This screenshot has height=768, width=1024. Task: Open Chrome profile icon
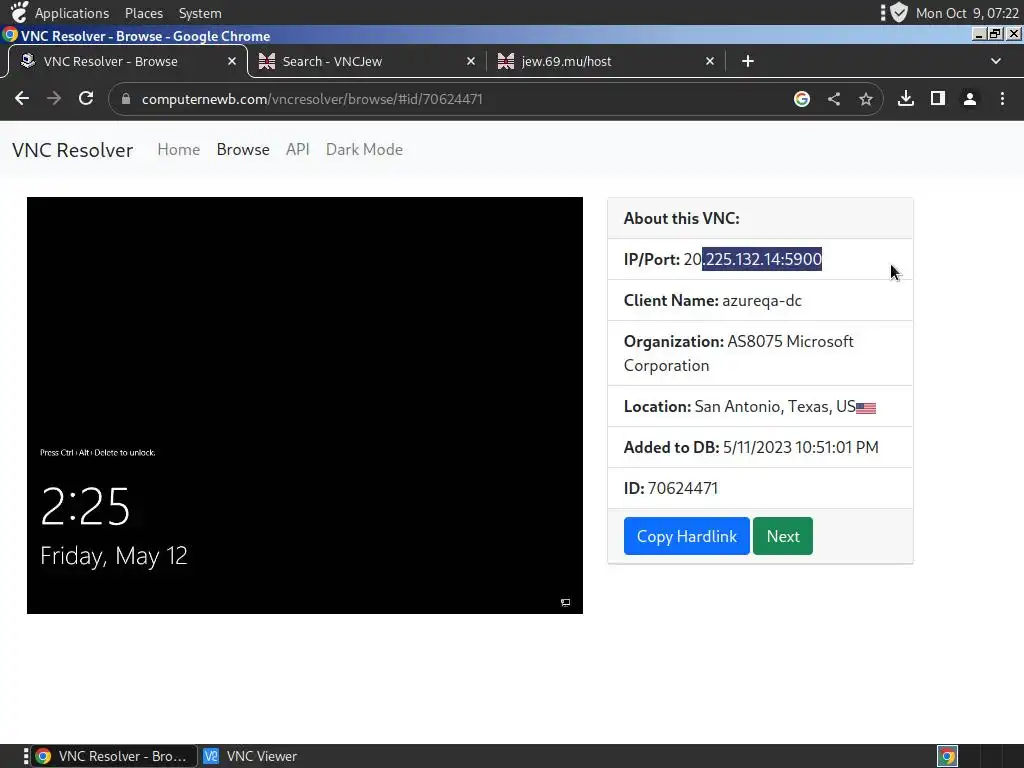pos(970,99)
